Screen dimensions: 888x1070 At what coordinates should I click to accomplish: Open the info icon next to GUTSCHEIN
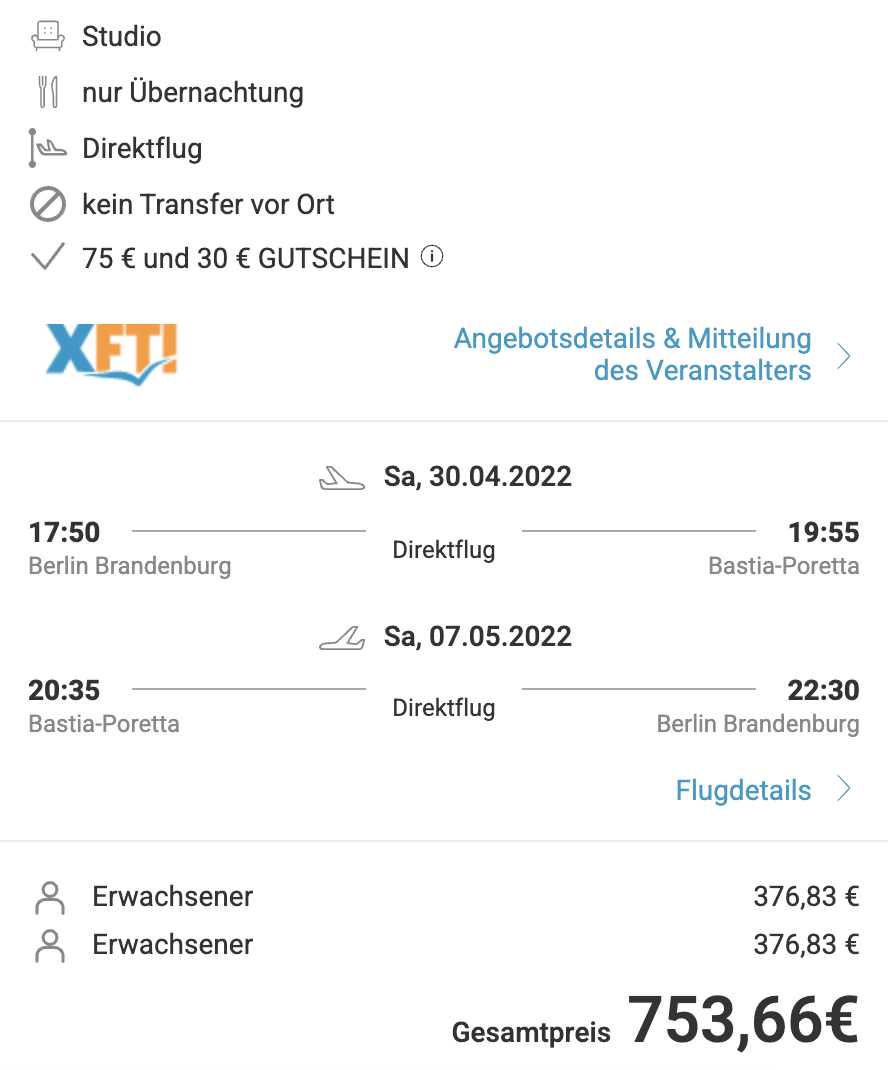(431, 257)
